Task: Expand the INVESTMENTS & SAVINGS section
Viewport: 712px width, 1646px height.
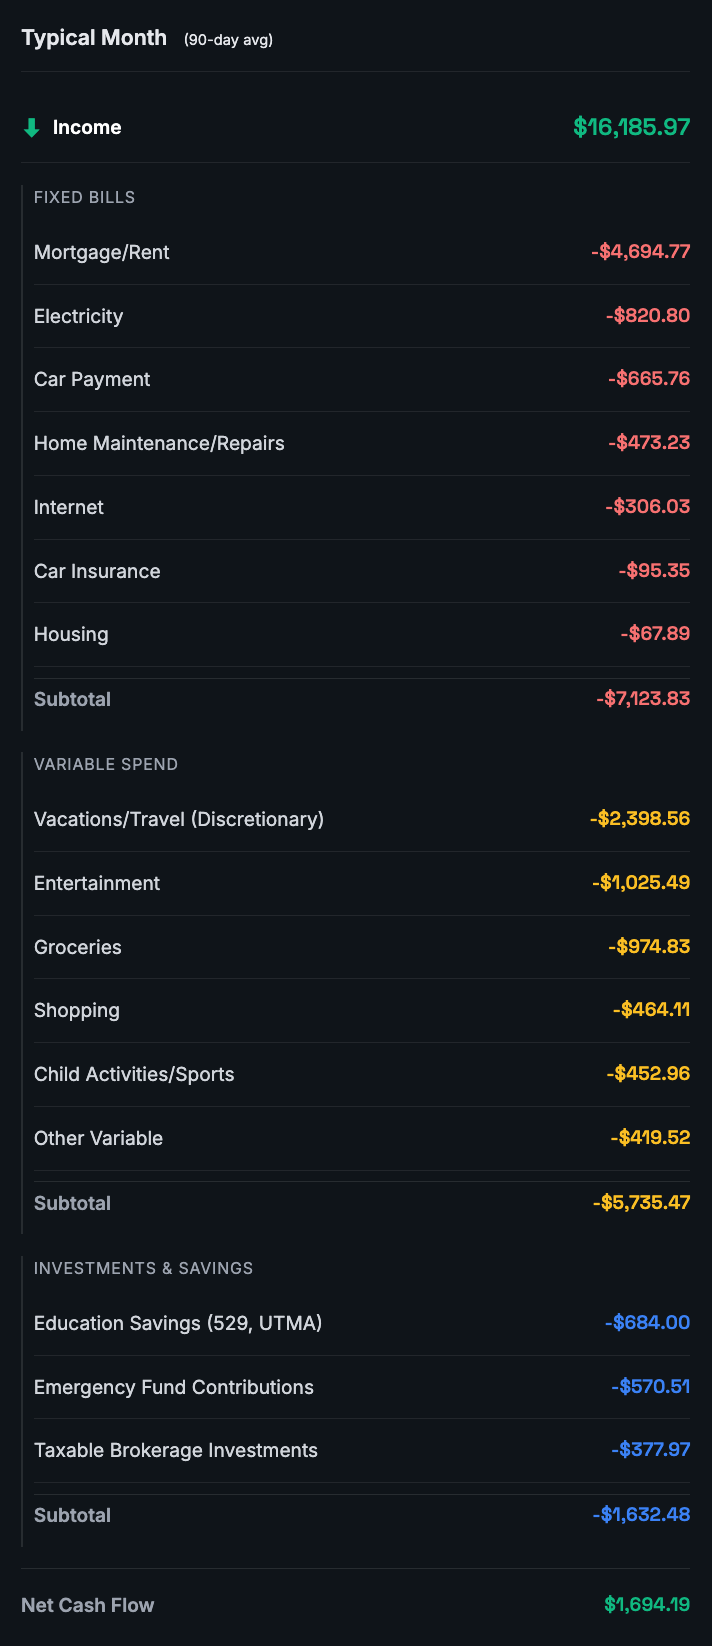Action: [x=141, y=1268]
